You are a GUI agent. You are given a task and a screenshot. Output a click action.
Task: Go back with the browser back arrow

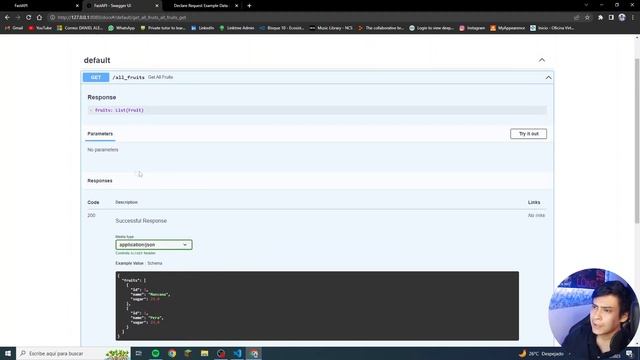point(7,18)
